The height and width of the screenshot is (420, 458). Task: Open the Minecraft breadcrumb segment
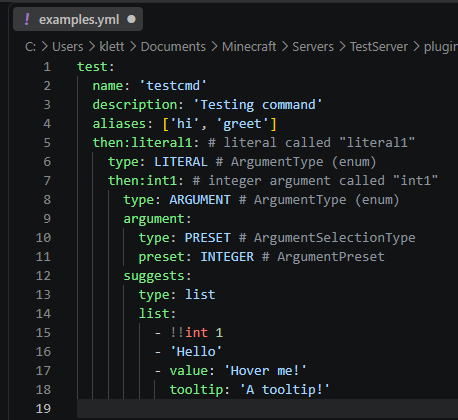(x=249, y=47)
